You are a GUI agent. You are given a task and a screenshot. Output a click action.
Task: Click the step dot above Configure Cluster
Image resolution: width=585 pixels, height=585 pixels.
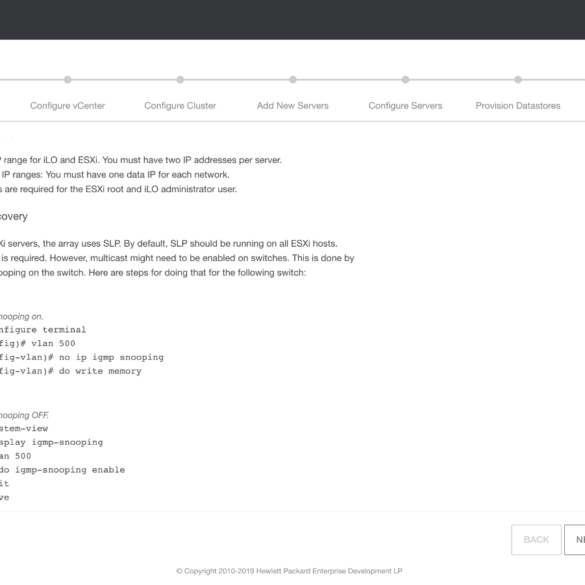[x=180, y=79]
